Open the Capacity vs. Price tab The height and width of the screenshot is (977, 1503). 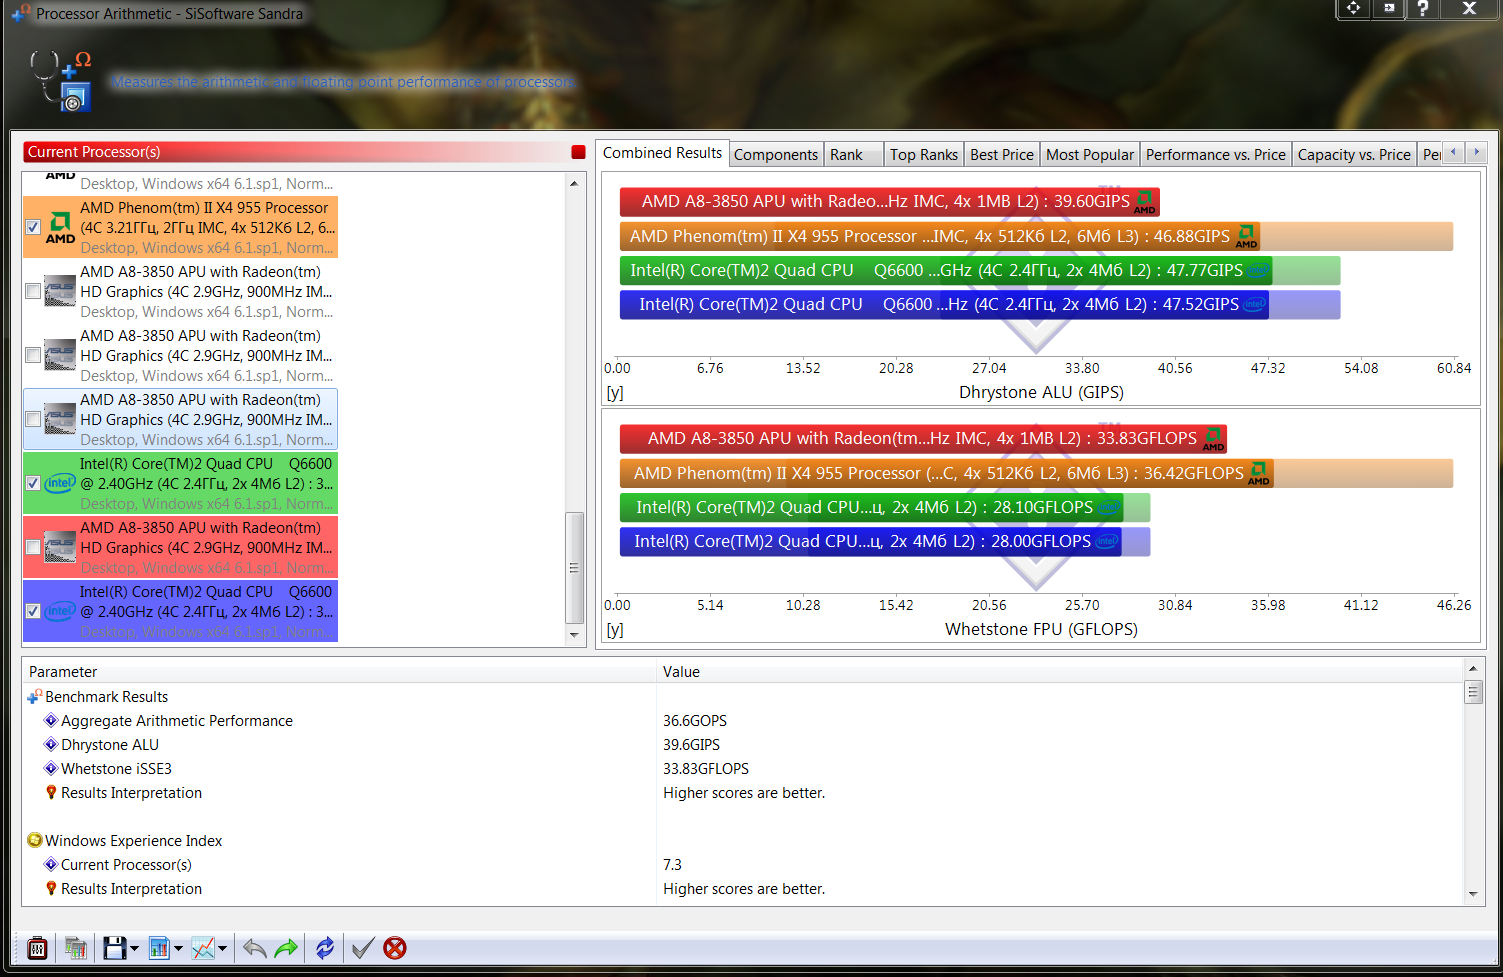1354,154
